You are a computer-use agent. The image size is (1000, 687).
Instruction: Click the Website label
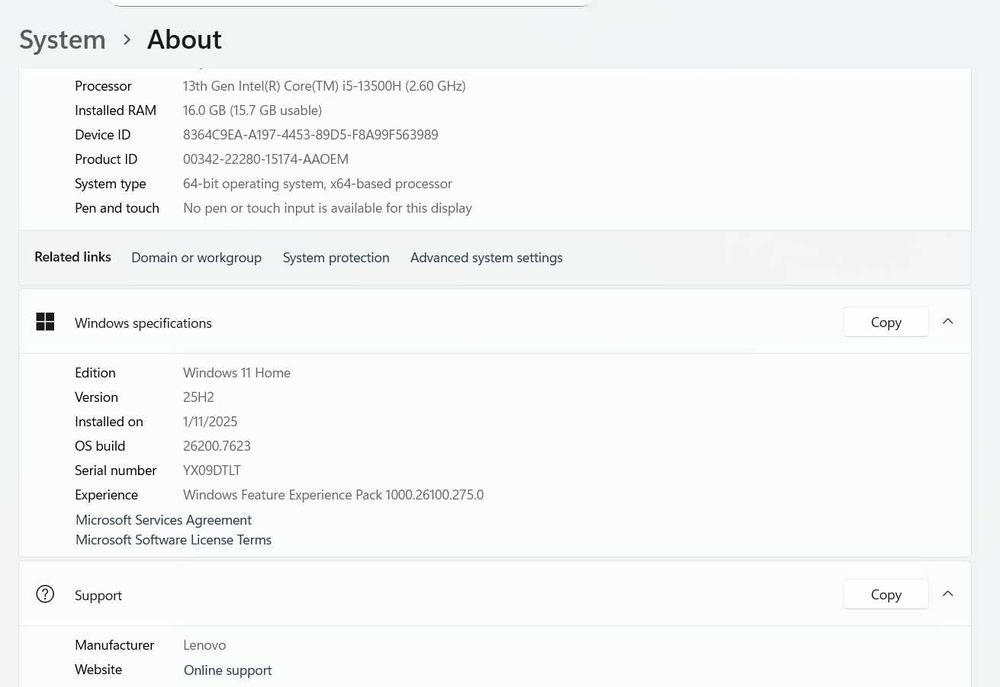click(98, 669)
